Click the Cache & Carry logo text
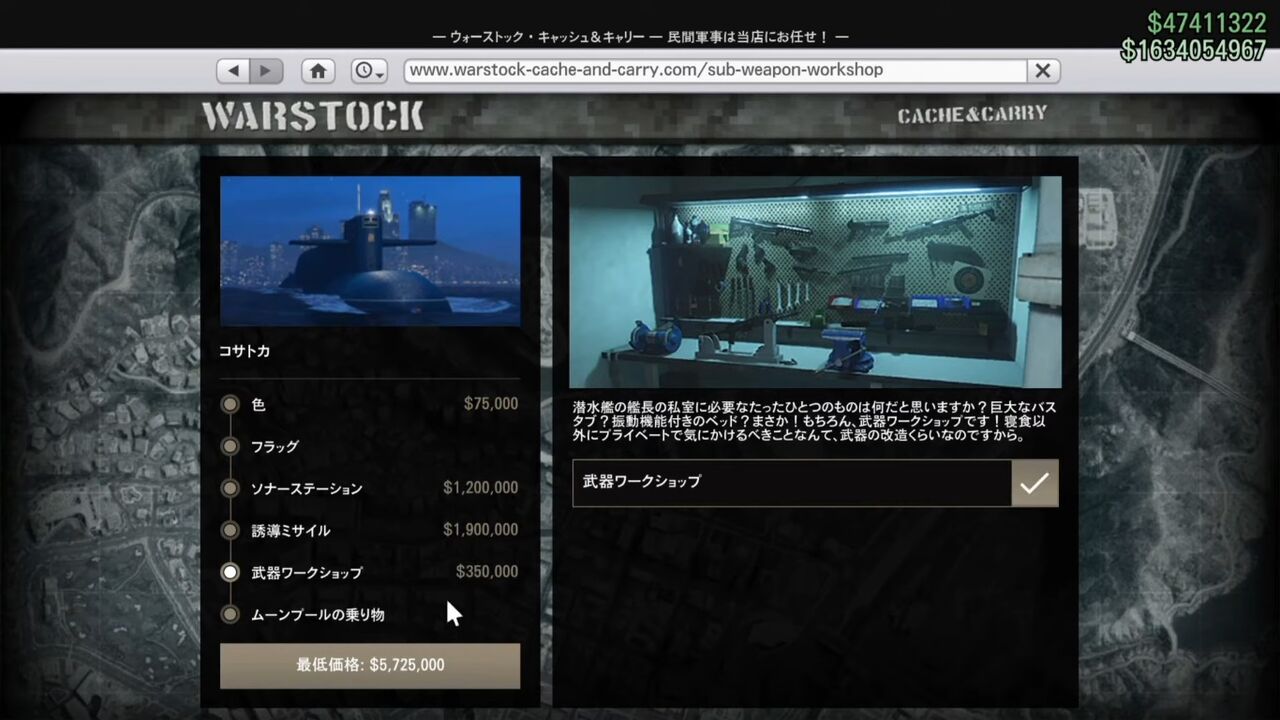This screenshot has width=1280, height=720. tap(972, 115)
